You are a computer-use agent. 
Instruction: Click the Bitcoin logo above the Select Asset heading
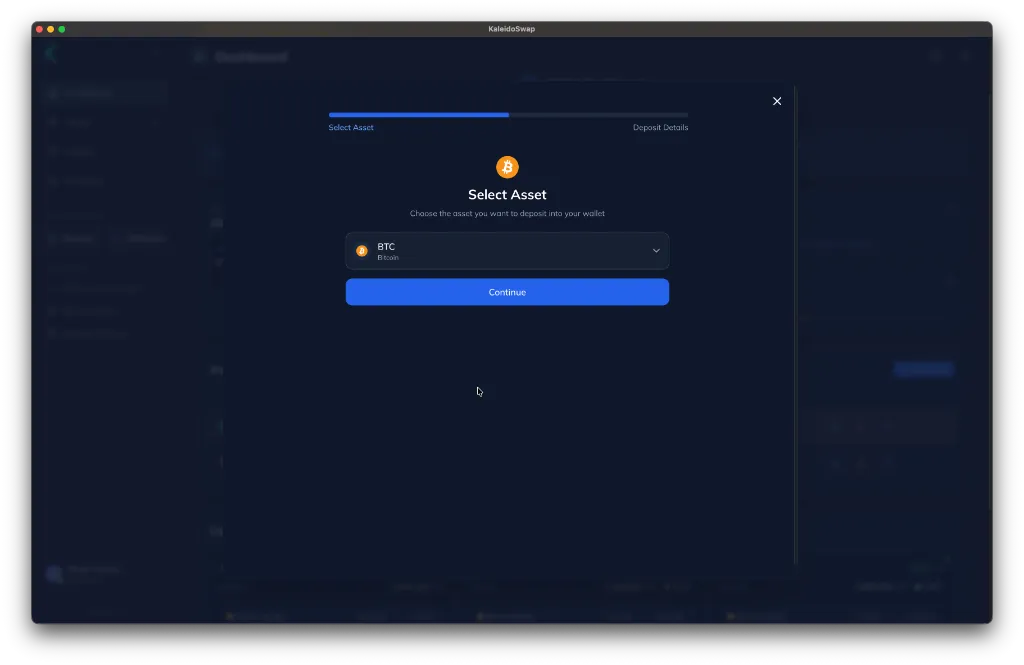tap(507, 167)
